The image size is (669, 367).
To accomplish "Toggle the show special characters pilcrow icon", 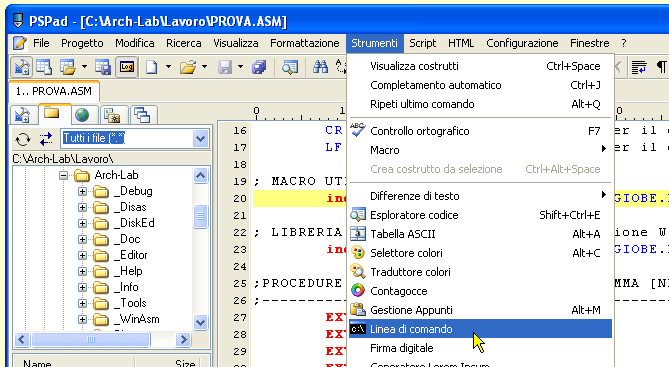I will (x=661, y=67).
